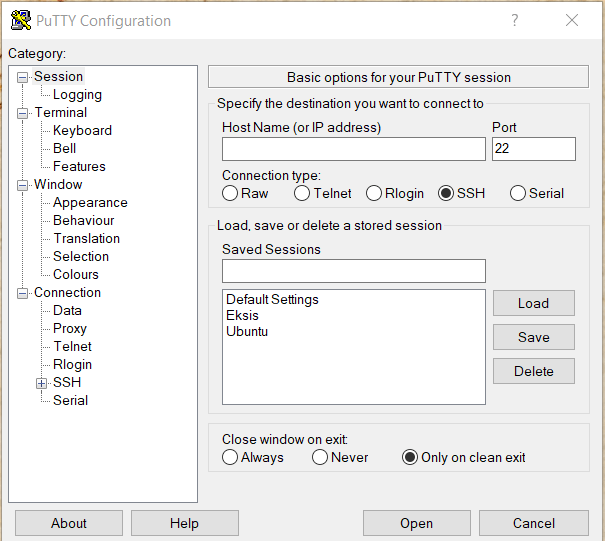
Task: Click the Port number field
Action: [x=533, y=149]
